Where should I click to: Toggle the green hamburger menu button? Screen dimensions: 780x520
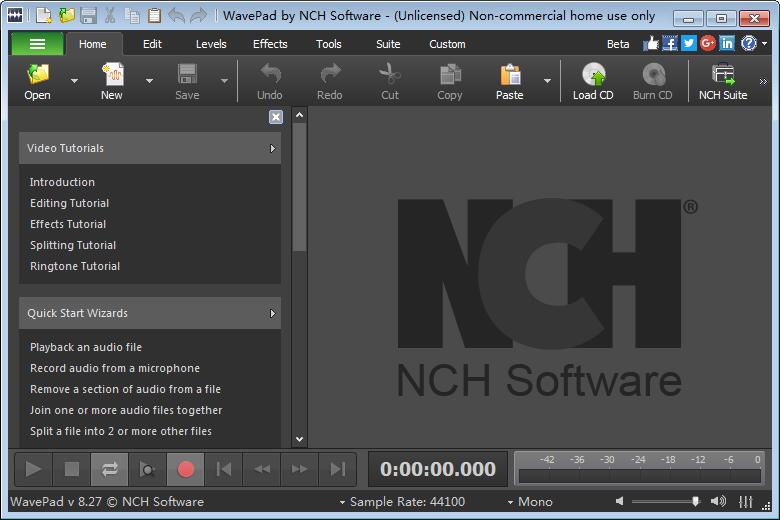(x=37, y=44)
